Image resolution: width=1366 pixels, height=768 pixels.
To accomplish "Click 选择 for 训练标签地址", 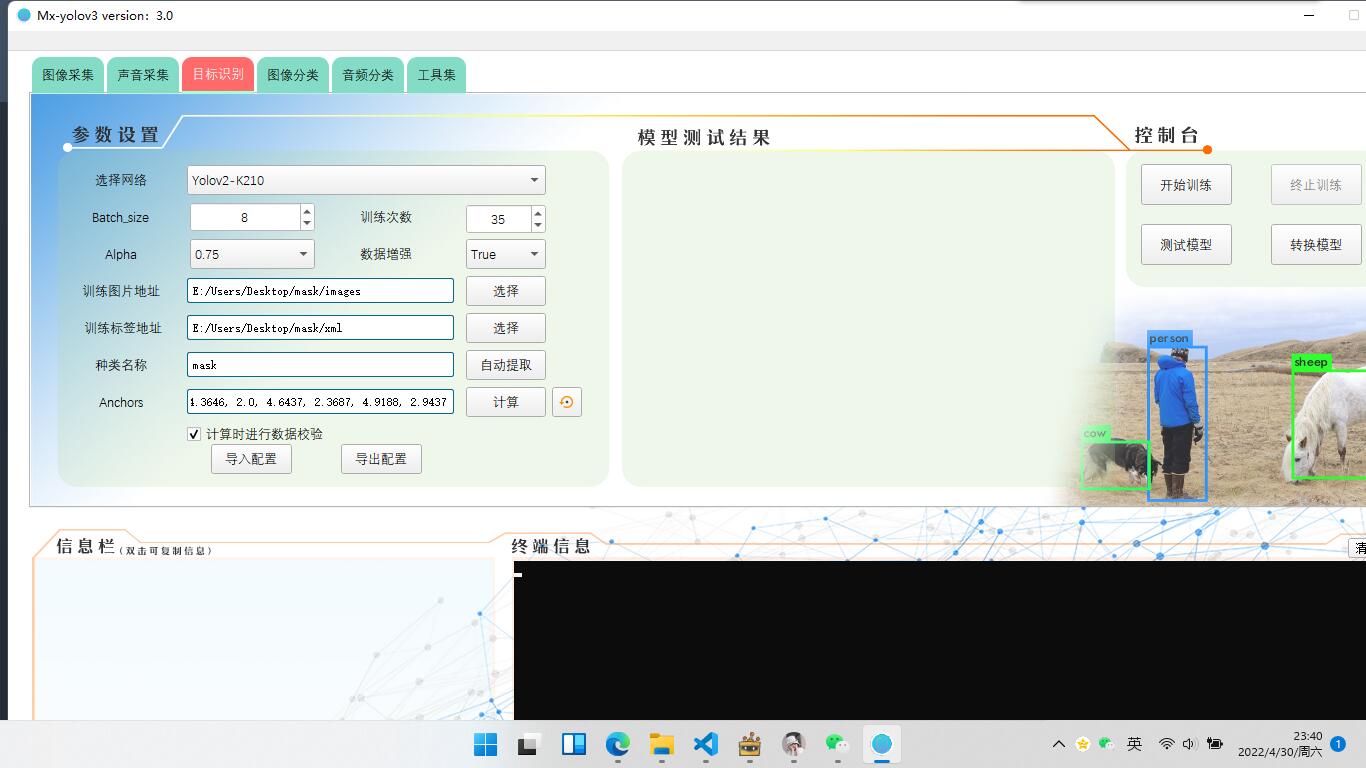I will click(x=506, y=328).
